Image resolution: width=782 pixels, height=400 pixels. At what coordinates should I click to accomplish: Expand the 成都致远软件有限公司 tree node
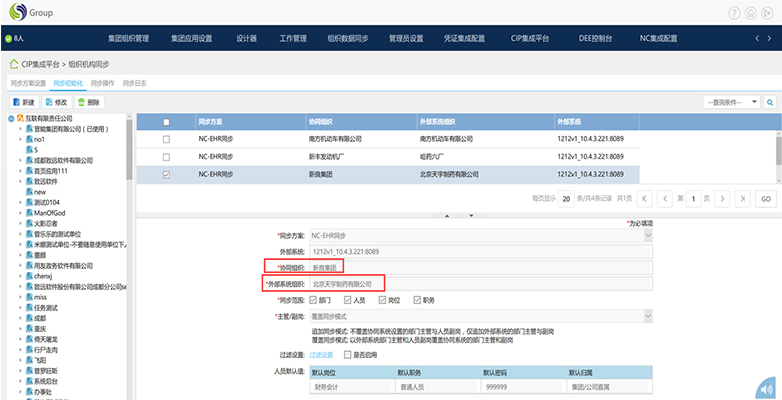point(20,159)
